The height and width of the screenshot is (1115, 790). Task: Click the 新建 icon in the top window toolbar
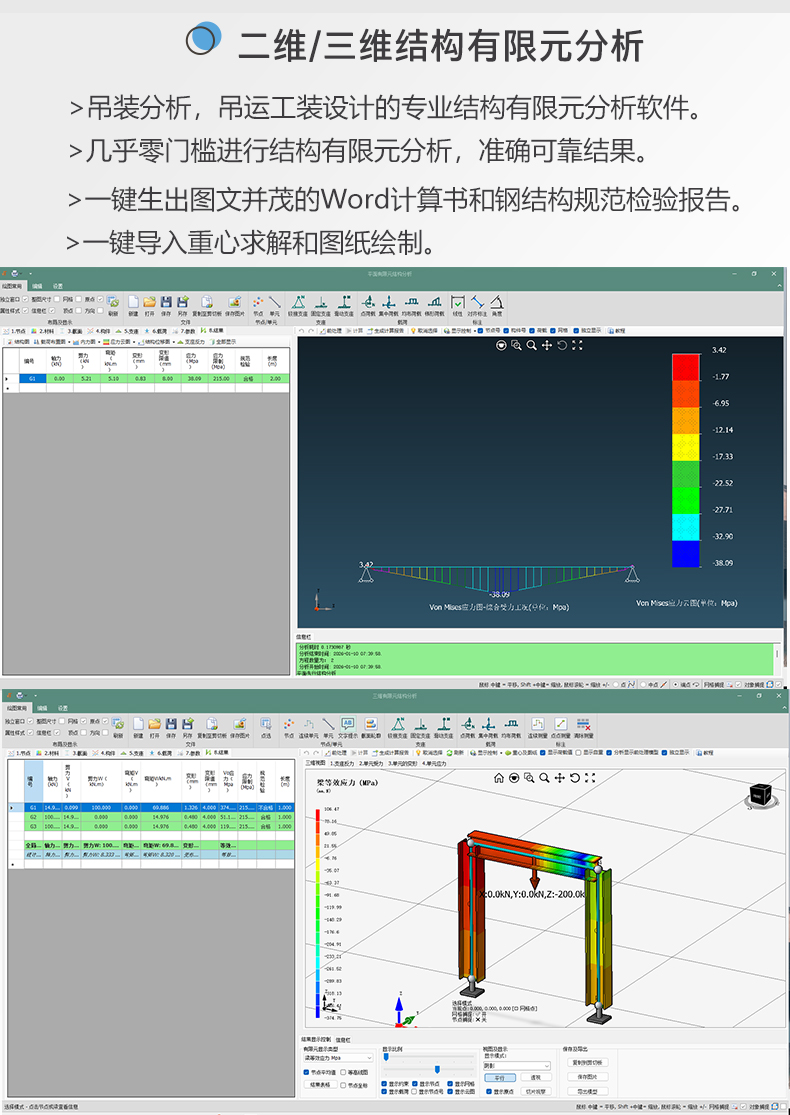[x=133, y=302]
